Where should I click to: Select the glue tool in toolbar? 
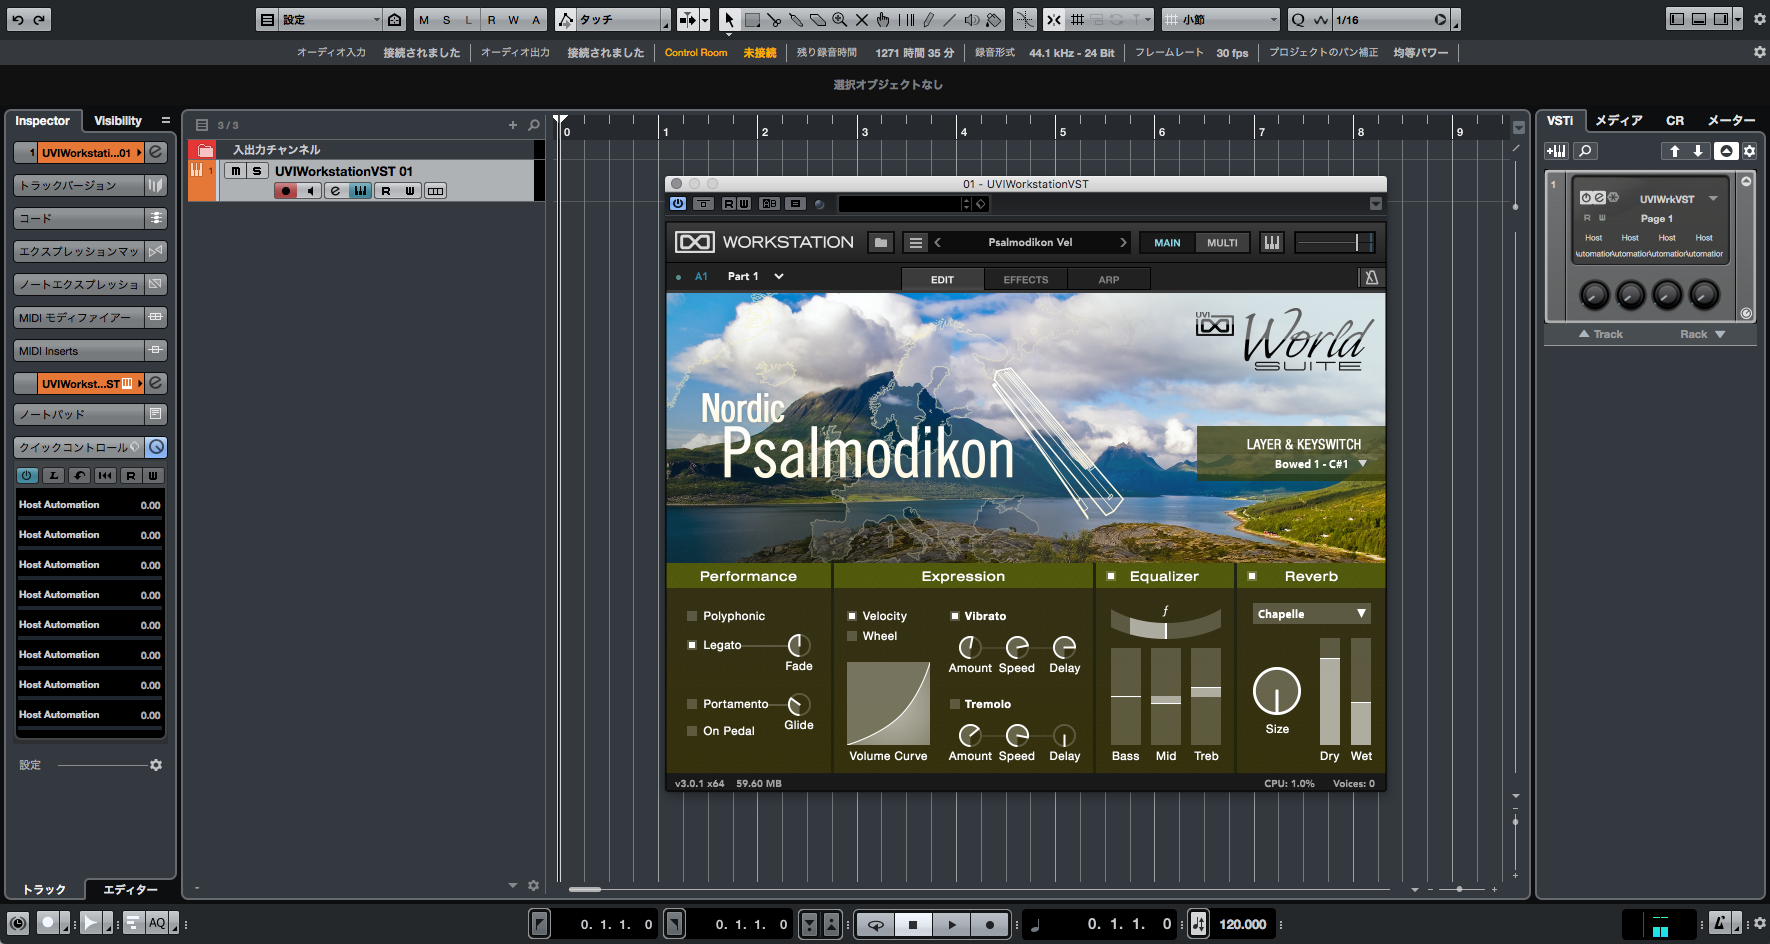[796, 19]
